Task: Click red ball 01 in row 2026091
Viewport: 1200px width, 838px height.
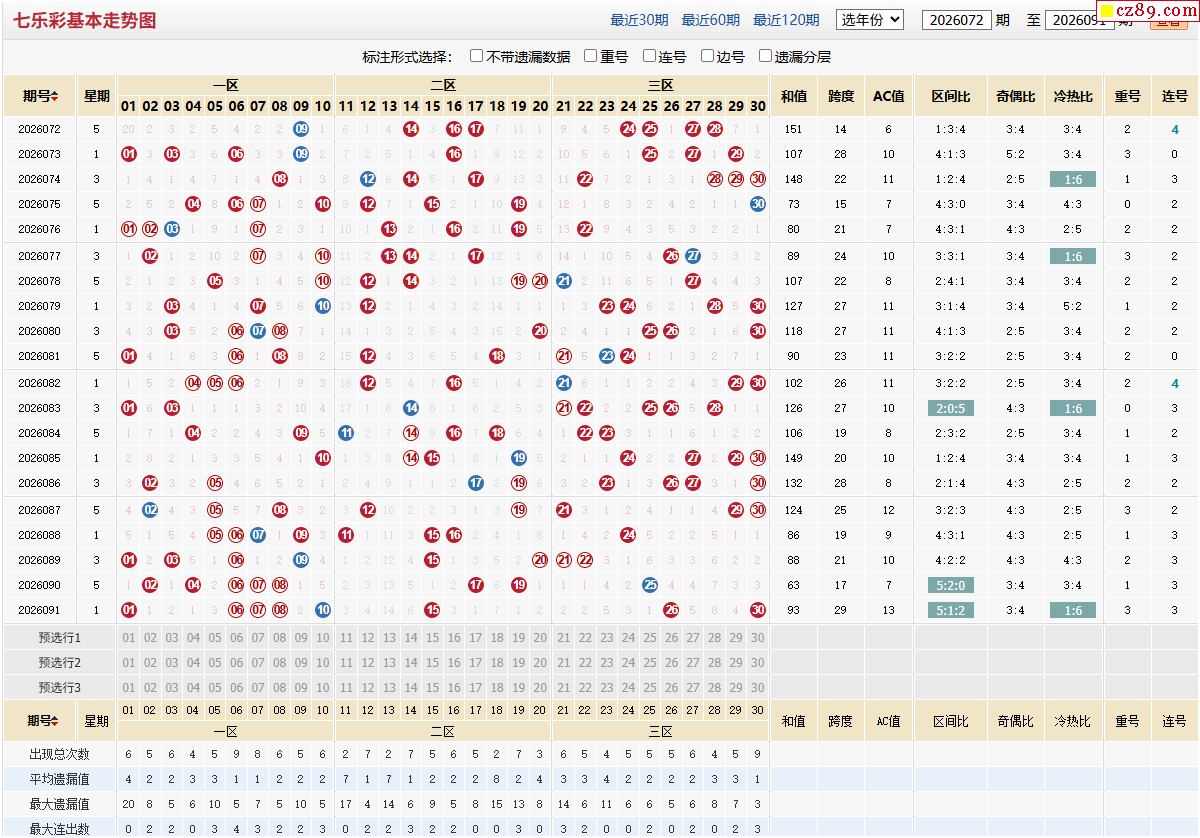Action: (x=129, y=610)
